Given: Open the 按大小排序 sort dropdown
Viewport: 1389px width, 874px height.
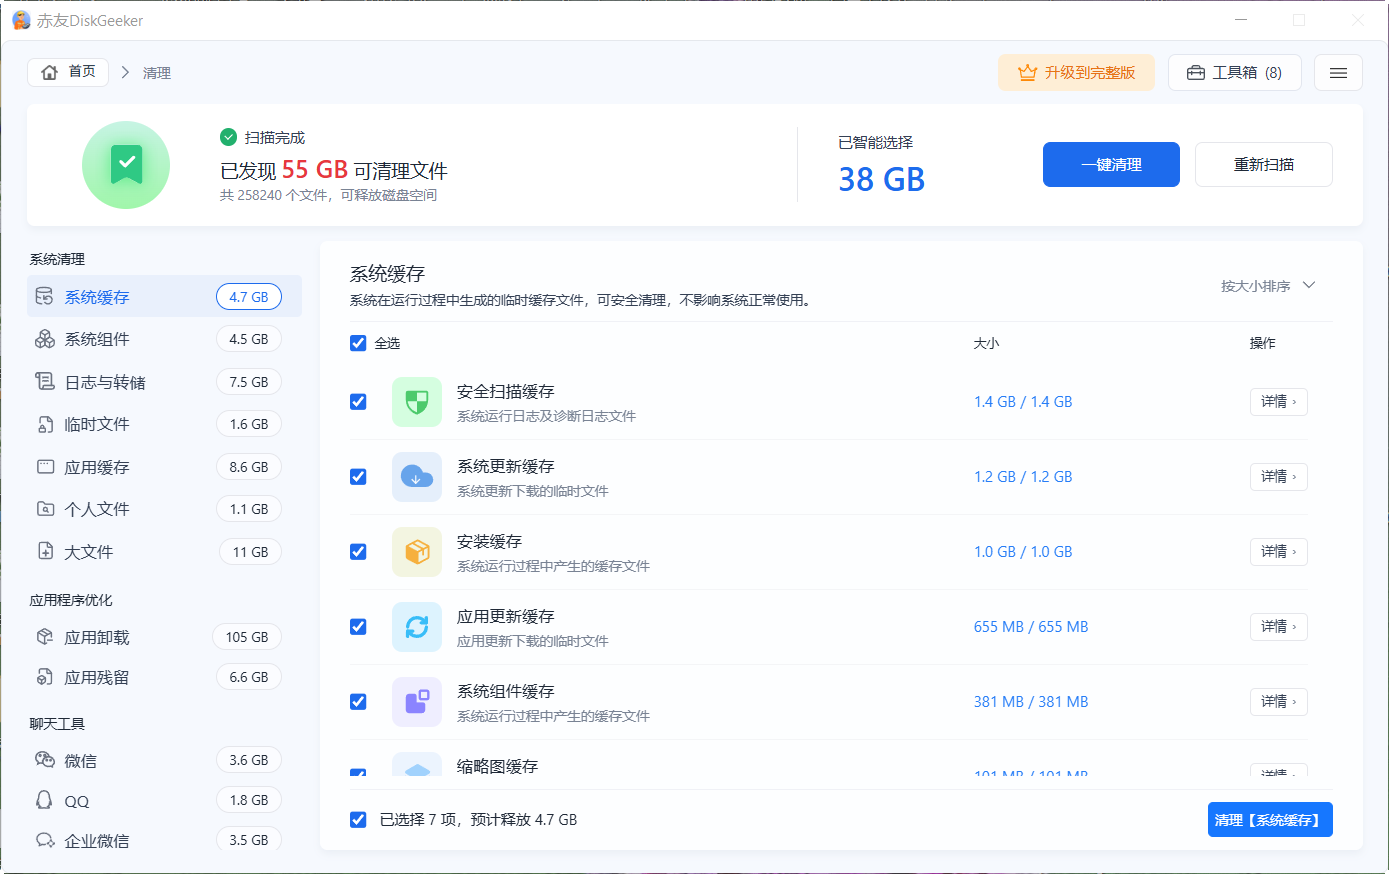Looking at the screenshot, I should pyautogui.click(x=1268, y=286).
